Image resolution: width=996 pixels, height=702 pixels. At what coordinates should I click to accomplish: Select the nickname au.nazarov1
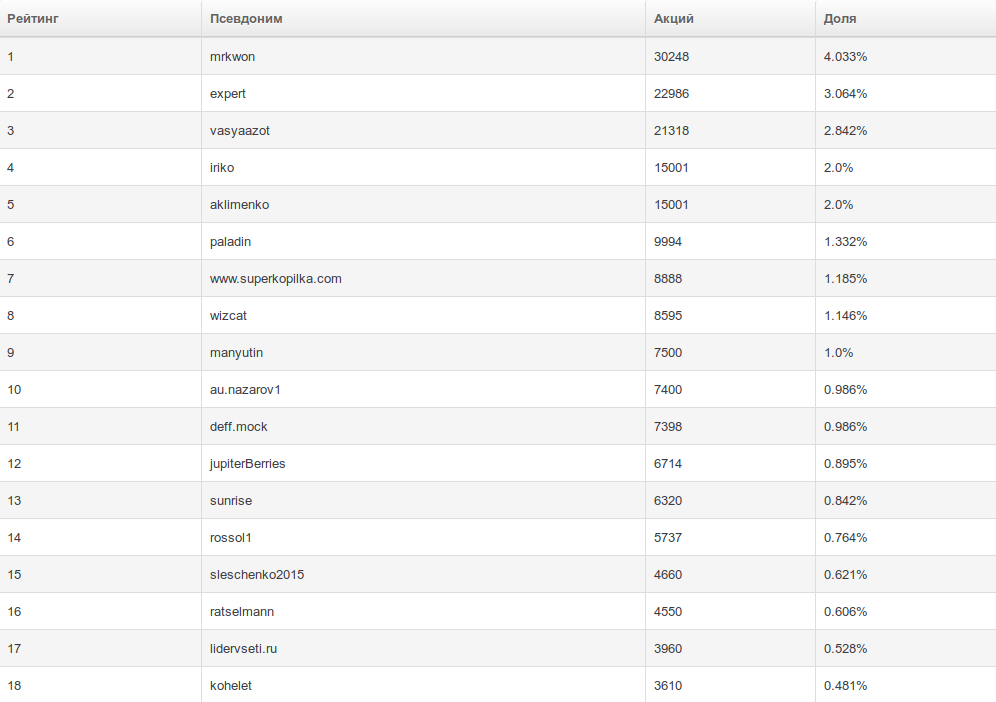coord(245,390)
